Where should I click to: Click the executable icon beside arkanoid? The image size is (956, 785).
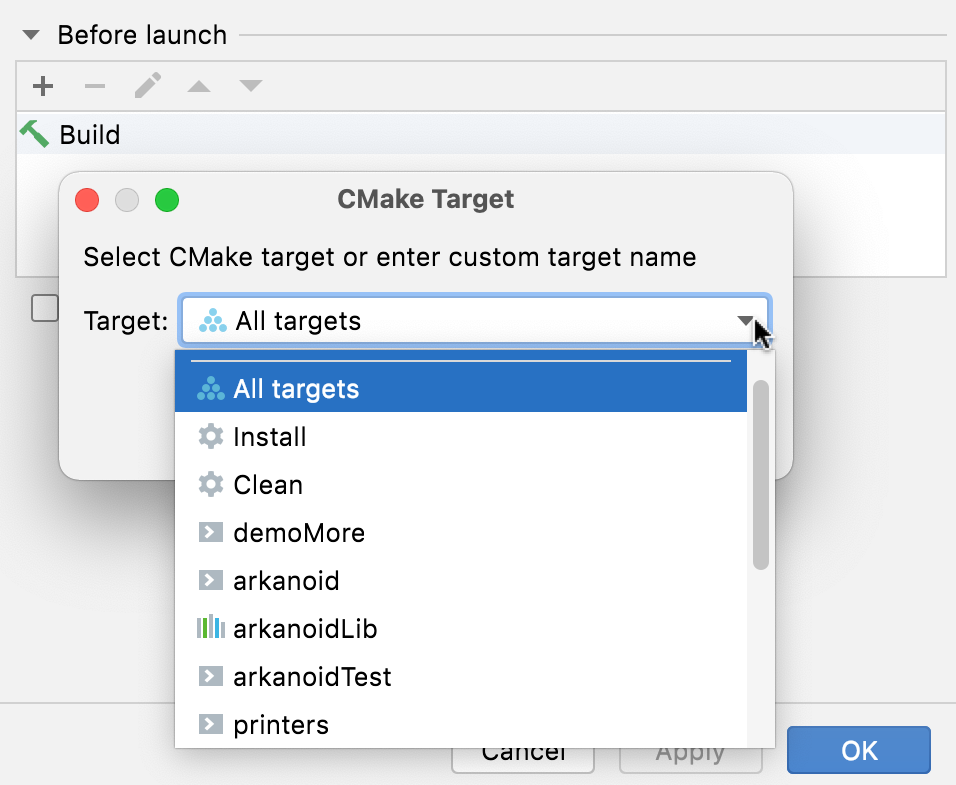pyautogui.click(x=210, y=580)
